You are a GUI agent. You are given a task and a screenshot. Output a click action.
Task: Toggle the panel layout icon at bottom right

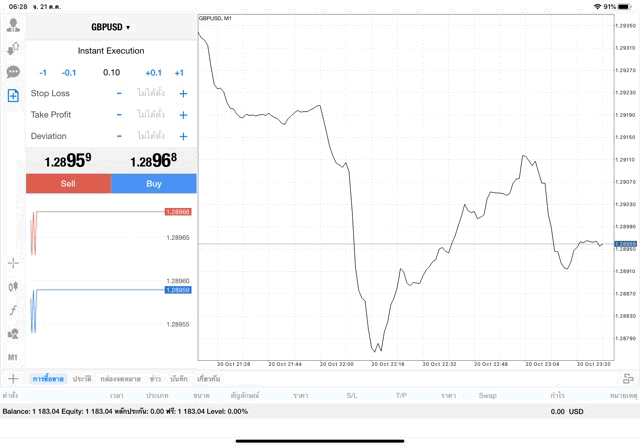tap(628, 378)
